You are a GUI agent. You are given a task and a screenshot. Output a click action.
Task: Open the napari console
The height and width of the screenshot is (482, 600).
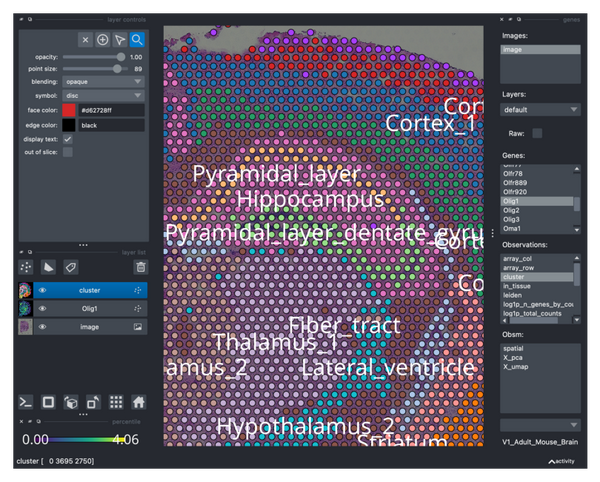pyautogui.click(x=25, y=401)
